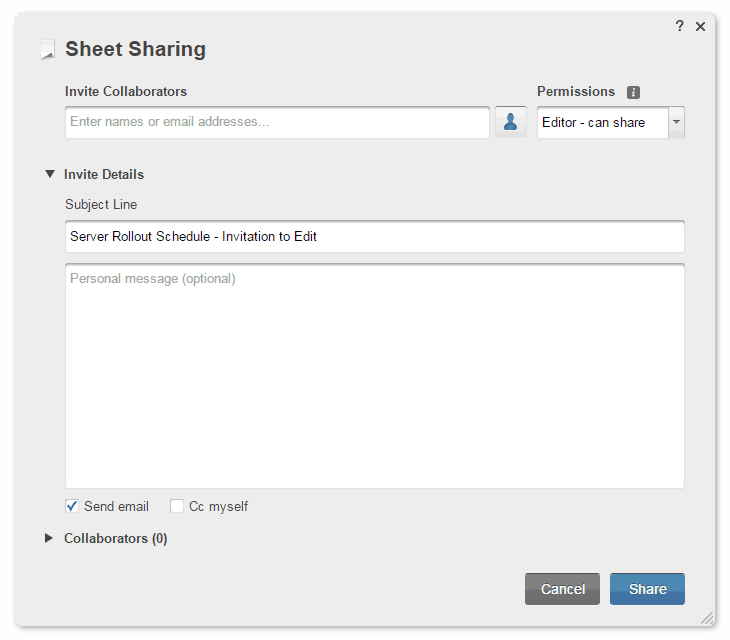This screenshot has height=640, width=730.
Task: Open the Permissions dropdown arrow
Action: click(676, 122)
